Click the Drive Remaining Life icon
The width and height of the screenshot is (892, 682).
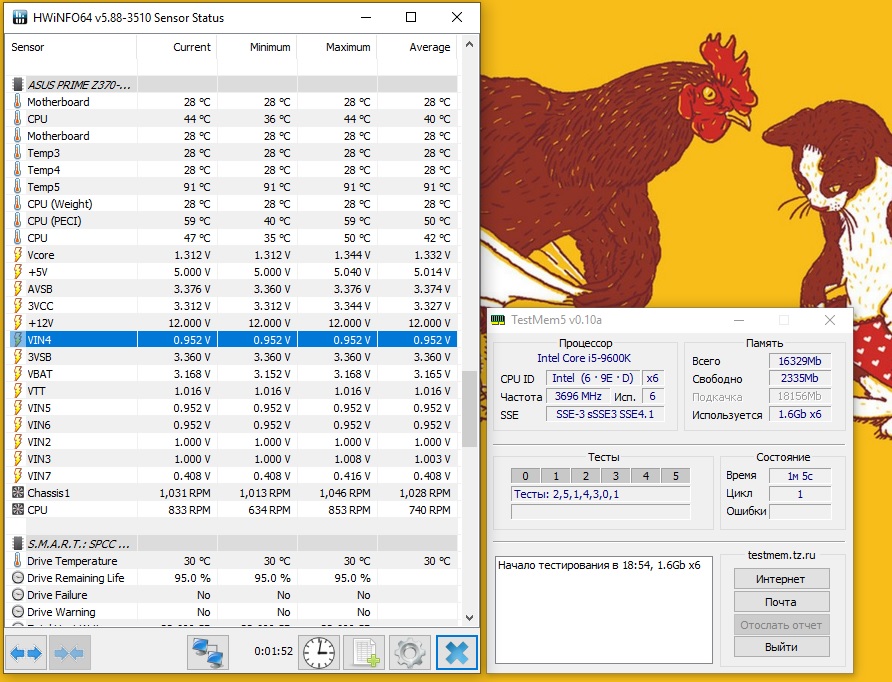(18, 578)
